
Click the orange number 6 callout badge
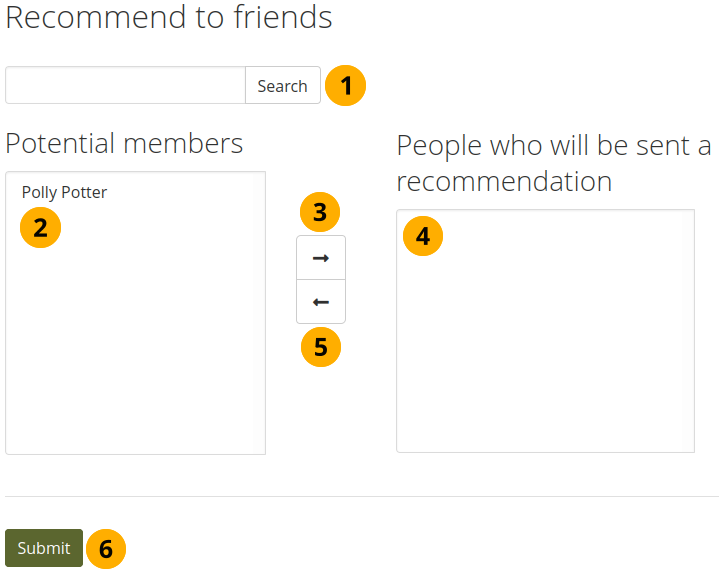(106, 548)
